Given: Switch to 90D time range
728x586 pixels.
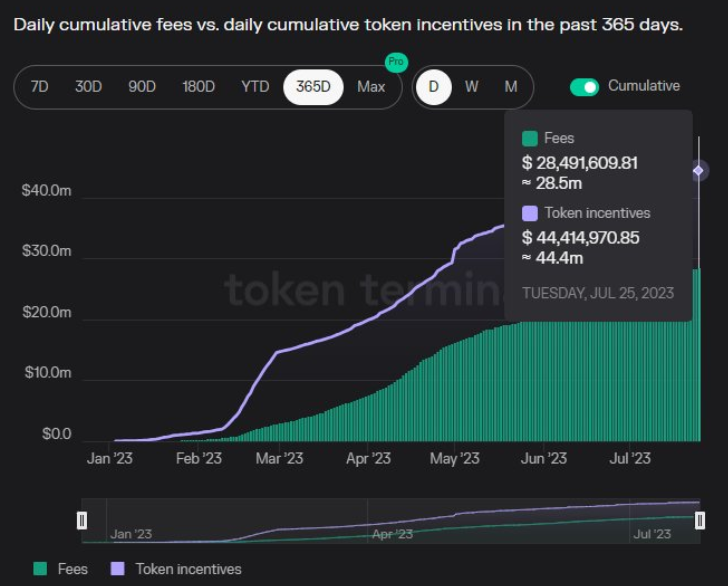Looking at the screenshot, I should click(x=142, y=87).
